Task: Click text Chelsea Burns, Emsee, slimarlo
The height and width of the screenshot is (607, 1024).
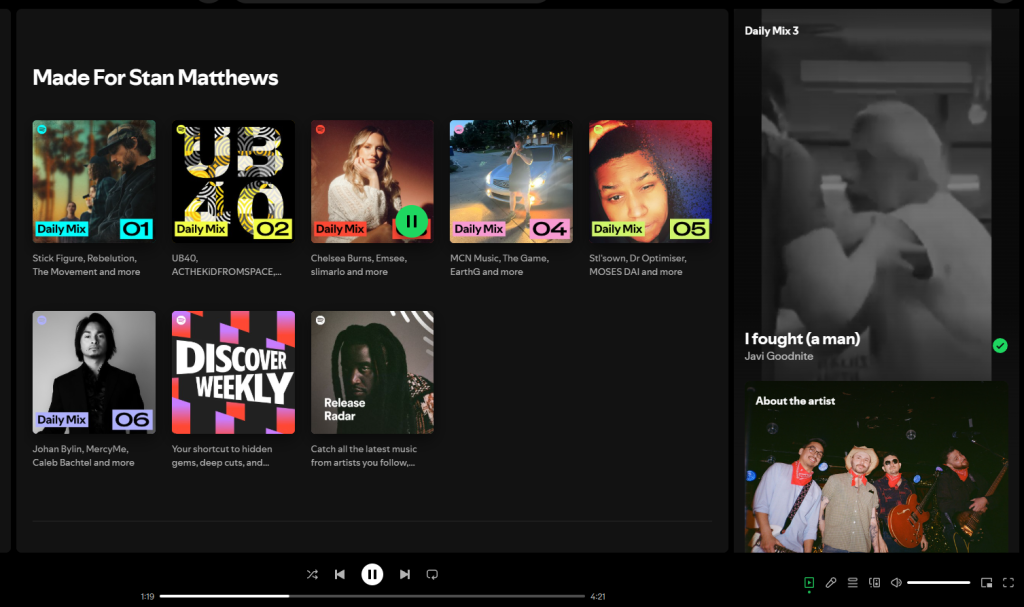Action: click(359, 265)
